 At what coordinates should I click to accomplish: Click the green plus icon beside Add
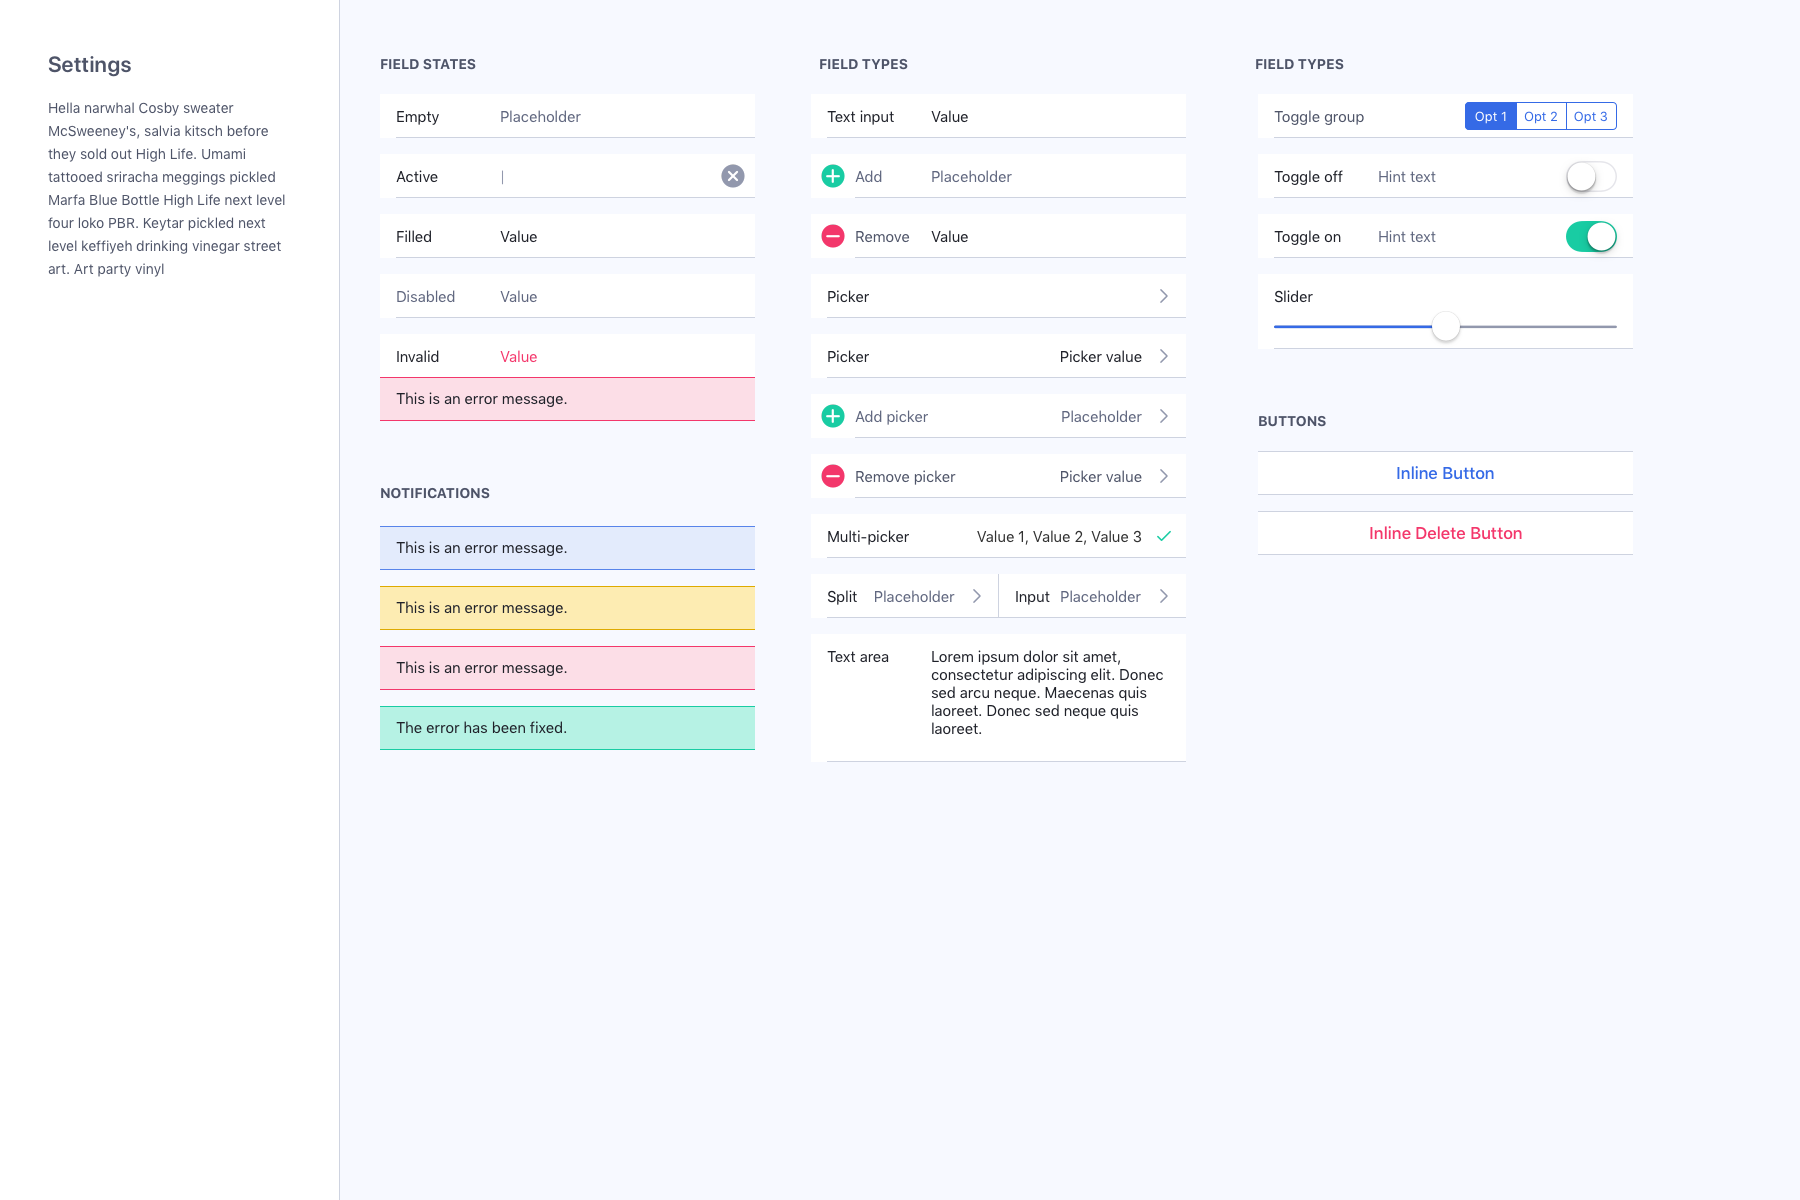tap(833, 176)
